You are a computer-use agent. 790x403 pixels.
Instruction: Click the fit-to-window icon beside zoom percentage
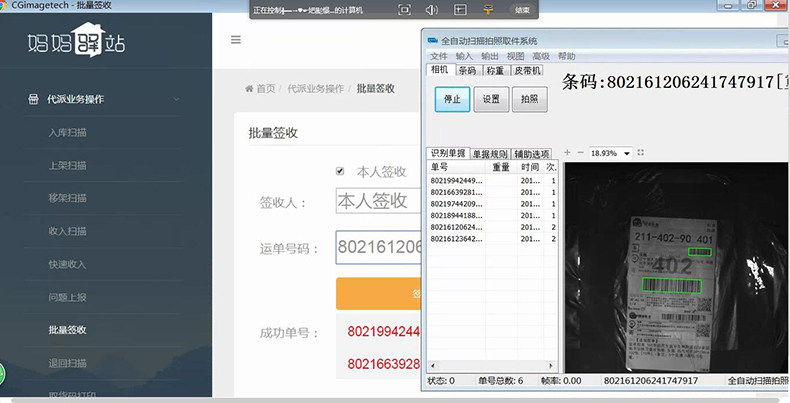[x=641, y=152]
